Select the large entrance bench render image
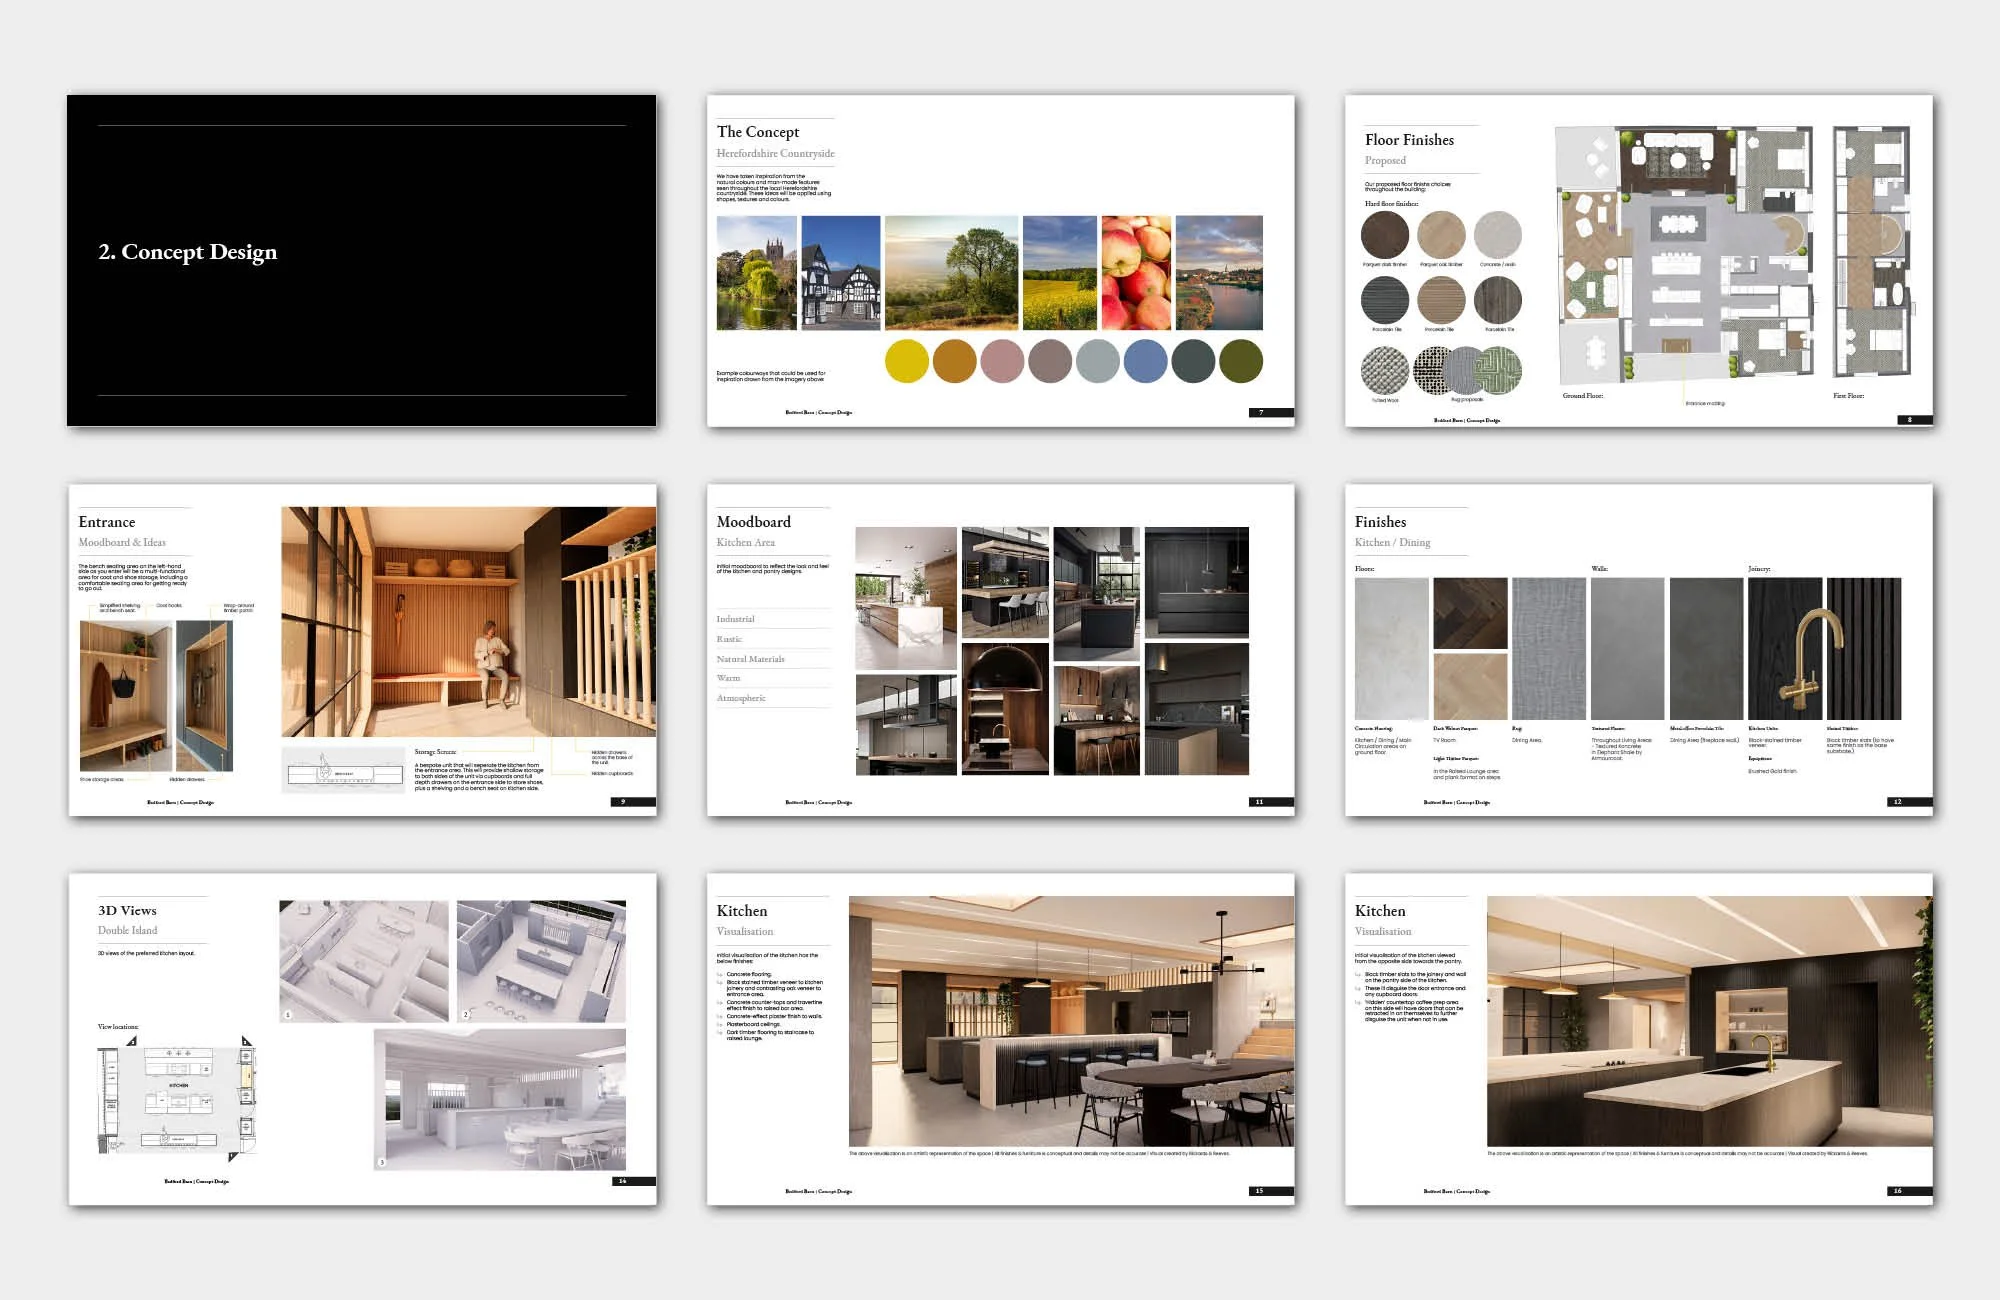The width and height of the screenshot is (2000, 1300). pos(468,621)
